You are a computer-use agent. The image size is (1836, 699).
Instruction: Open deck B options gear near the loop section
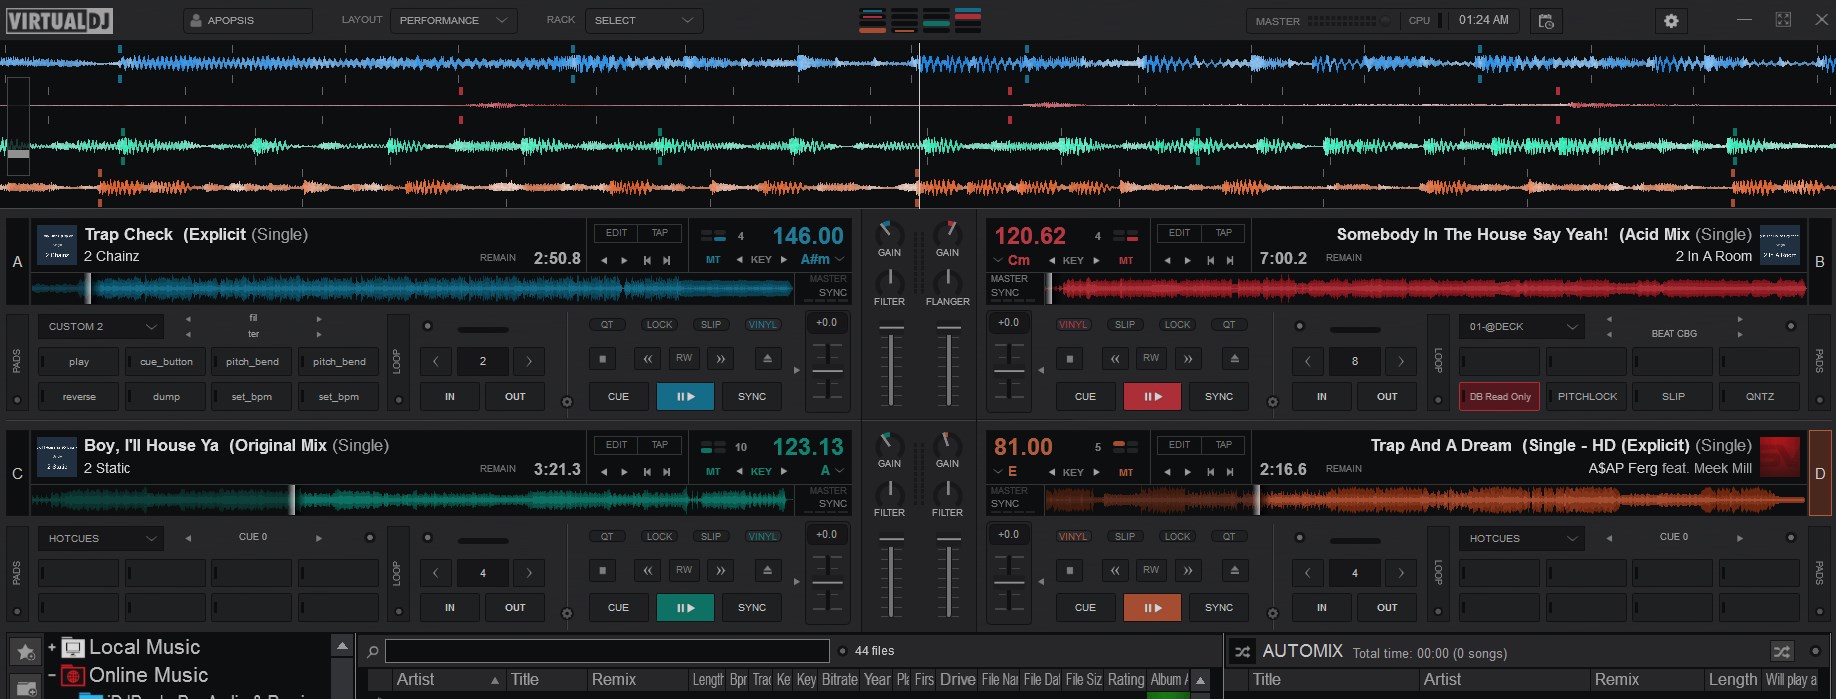[x=1272, y=402]
